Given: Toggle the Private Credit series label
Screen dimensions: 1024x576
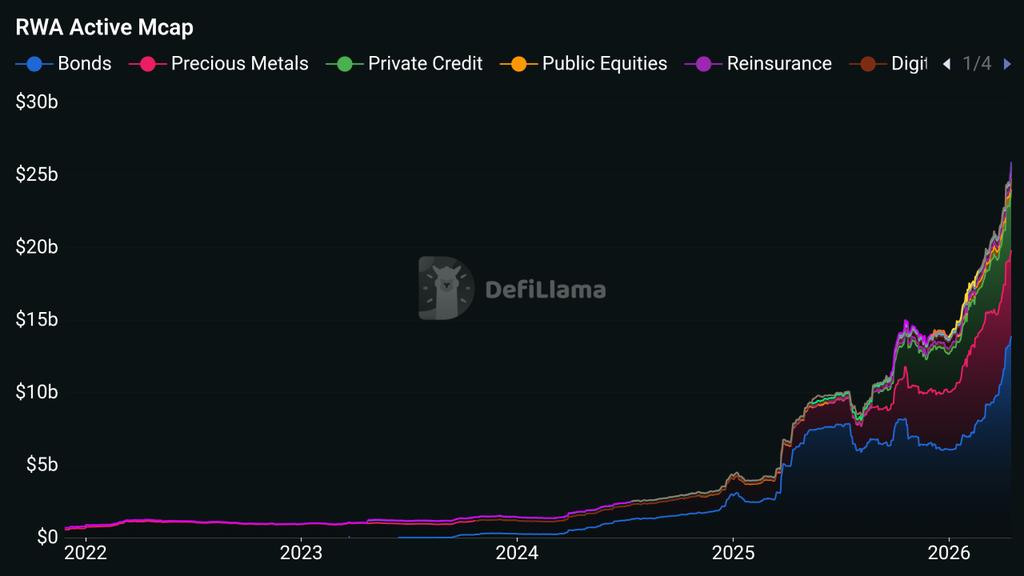Looking at the screenshot, I should tap(425, 64).
